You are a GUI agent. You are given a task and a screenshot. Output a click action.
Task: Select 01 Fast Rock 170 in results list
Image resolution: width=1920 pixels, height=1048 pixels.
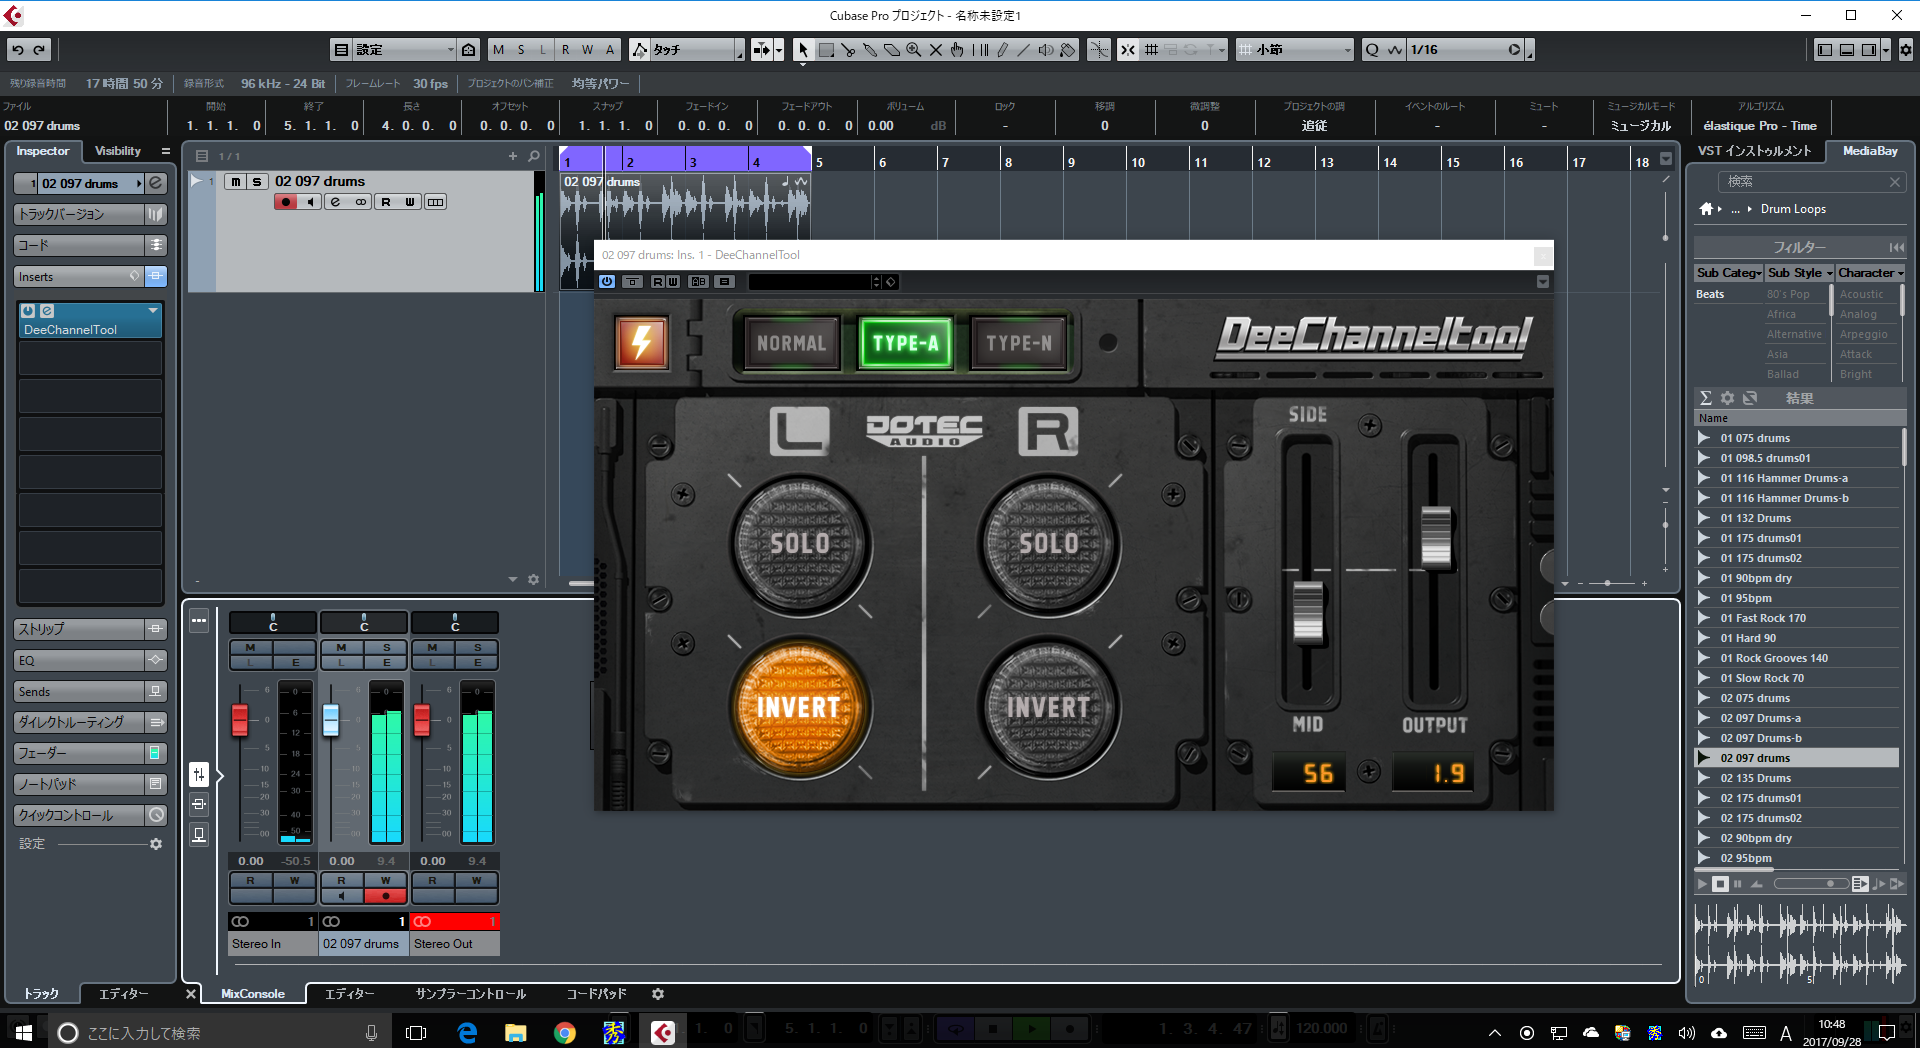point(1763,618)
